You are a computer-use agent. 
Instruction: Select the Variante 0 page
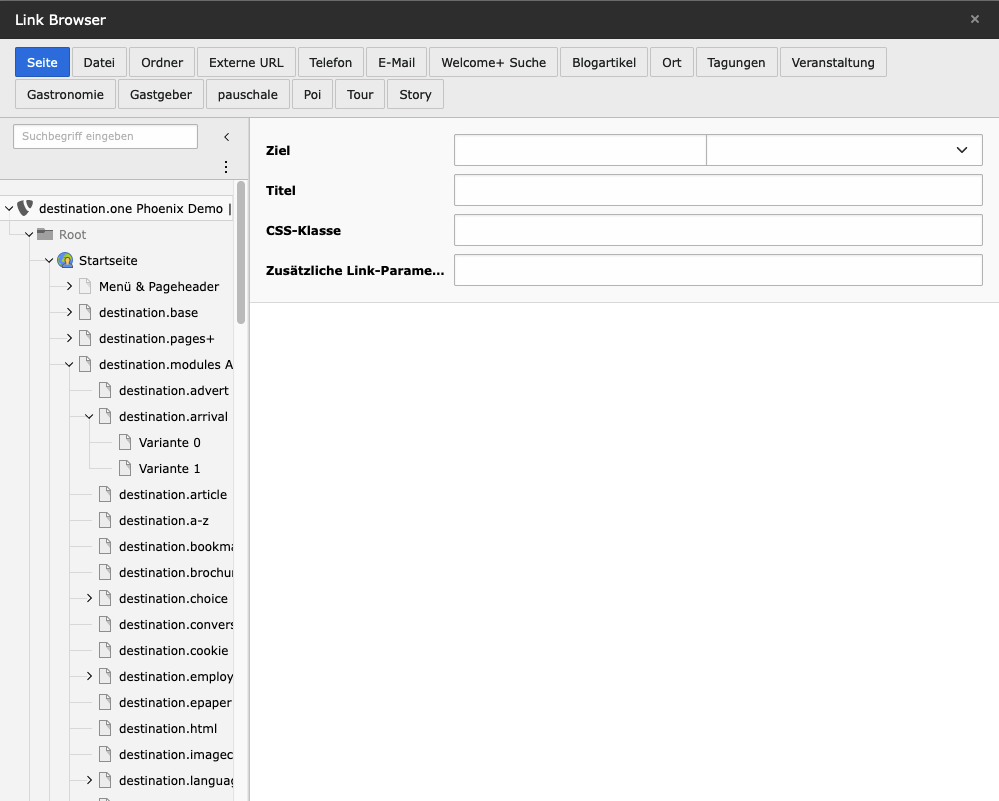(x=169, y=442)
